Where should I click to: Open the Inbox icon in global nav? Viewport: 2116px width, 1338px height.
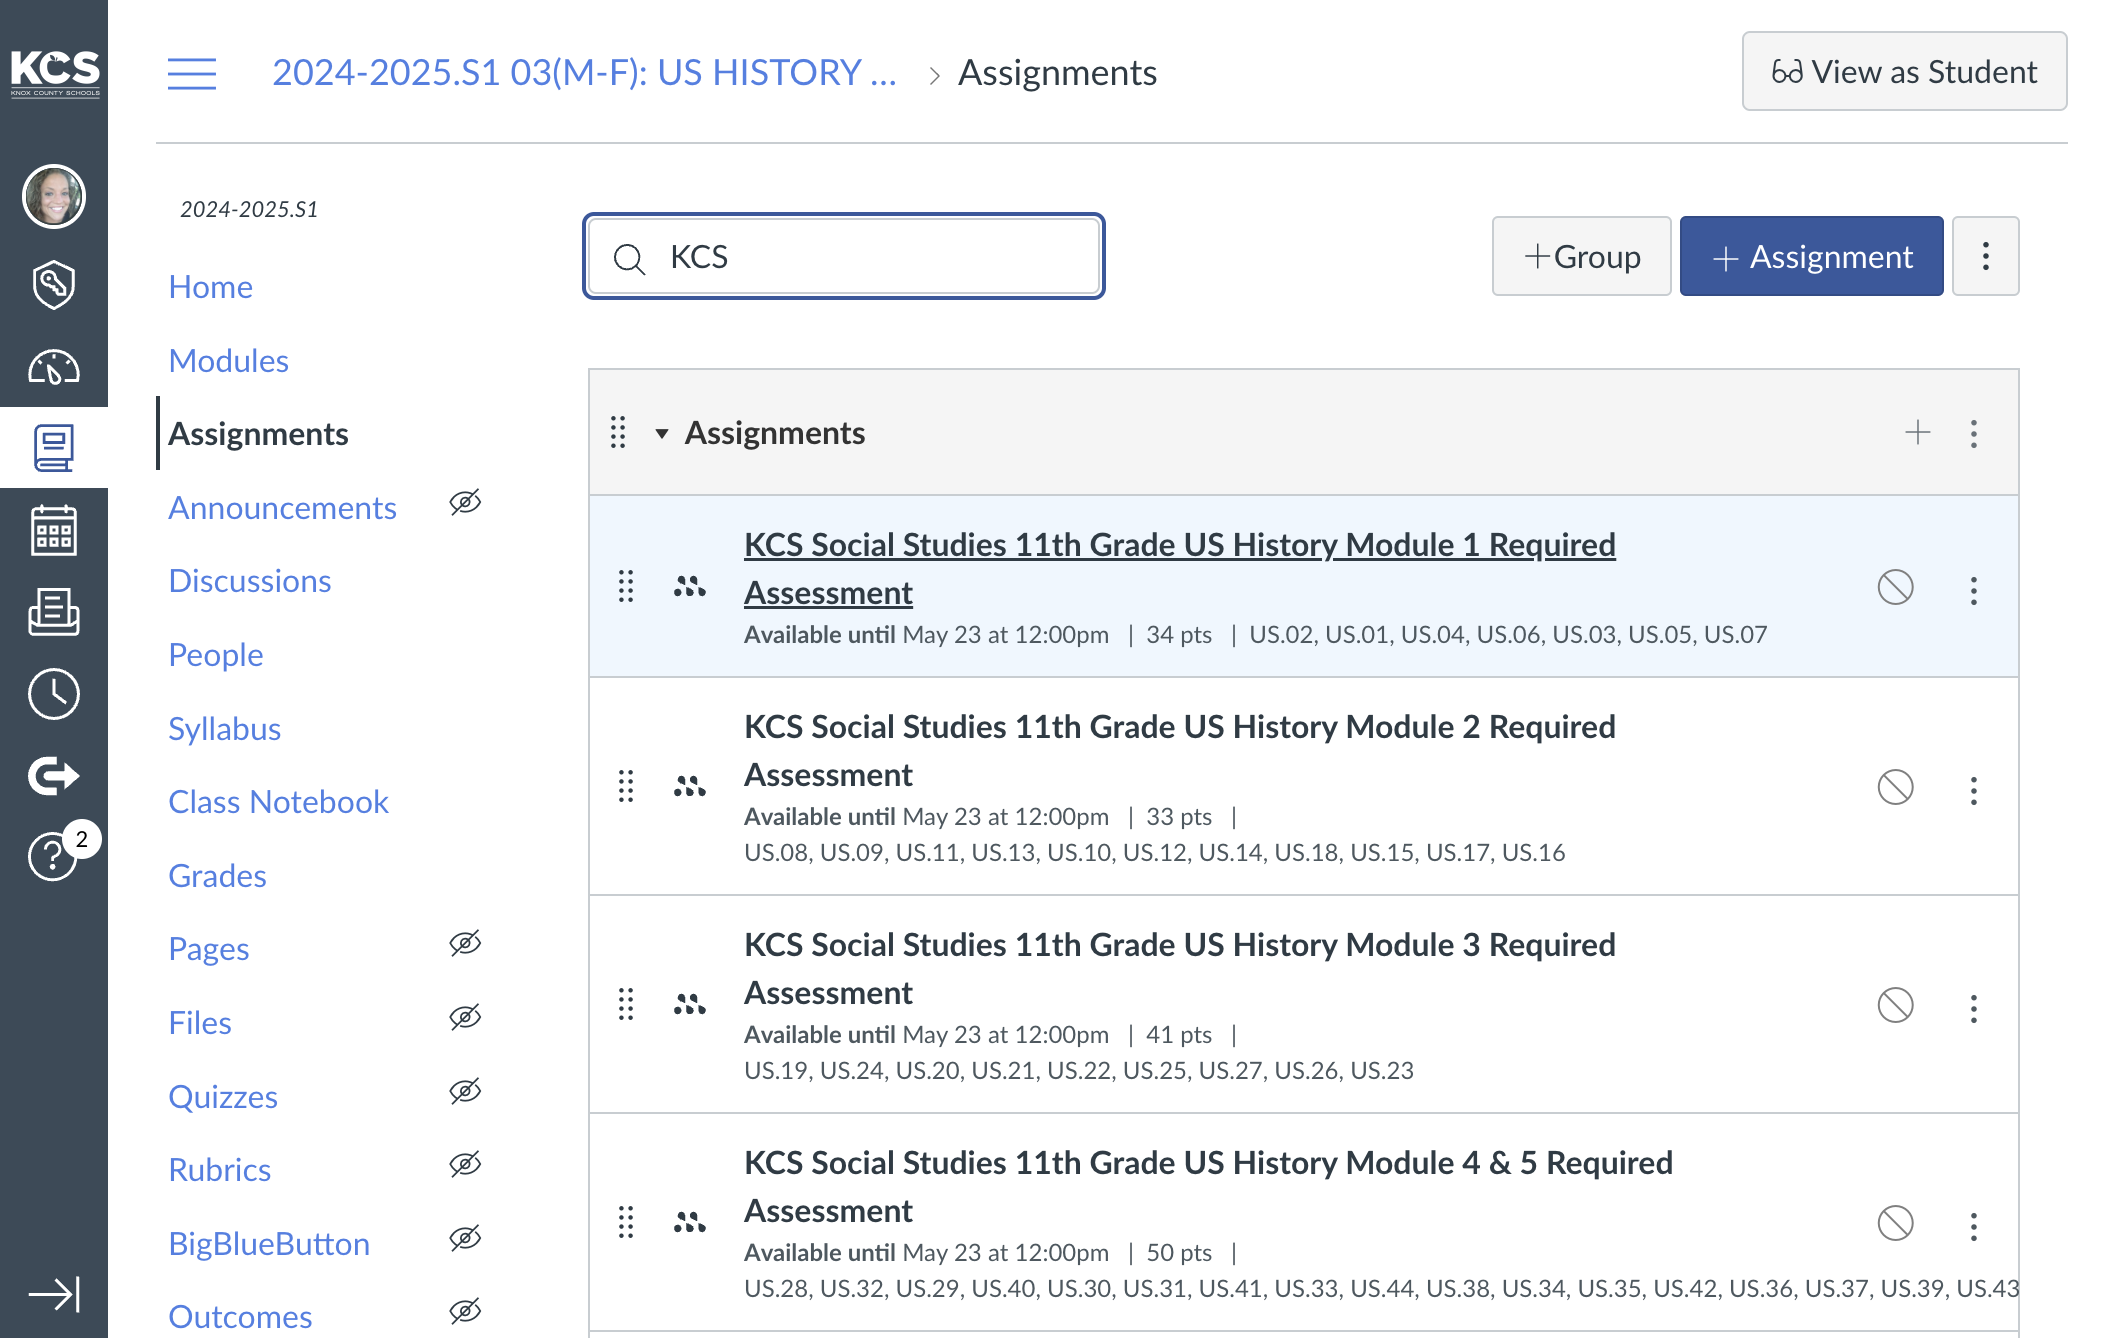tap(54, 612)
